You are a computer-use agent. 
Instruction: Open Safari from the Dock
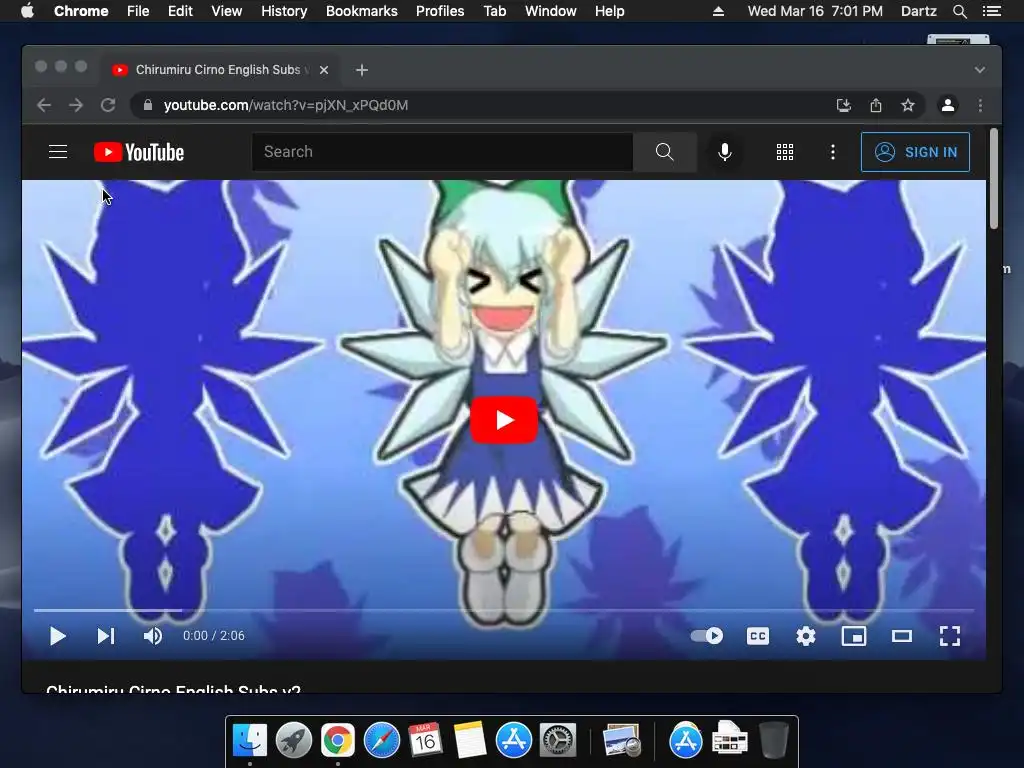pos(381,741)
